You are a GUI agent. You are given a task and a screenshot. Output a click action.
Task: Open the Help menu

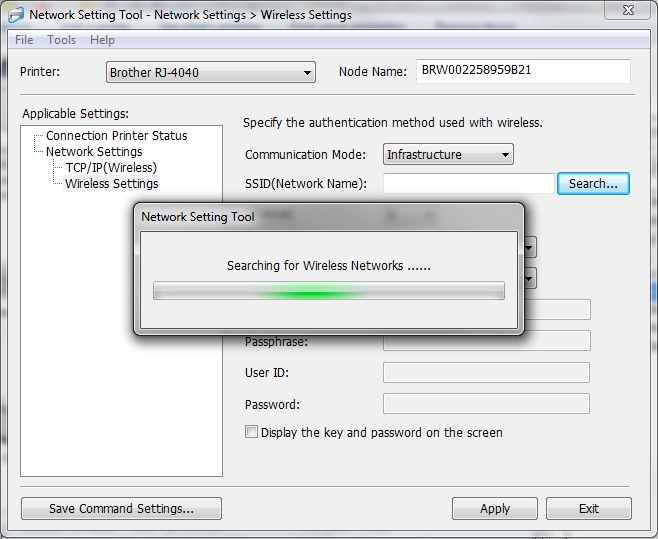[x=102, y=40]
